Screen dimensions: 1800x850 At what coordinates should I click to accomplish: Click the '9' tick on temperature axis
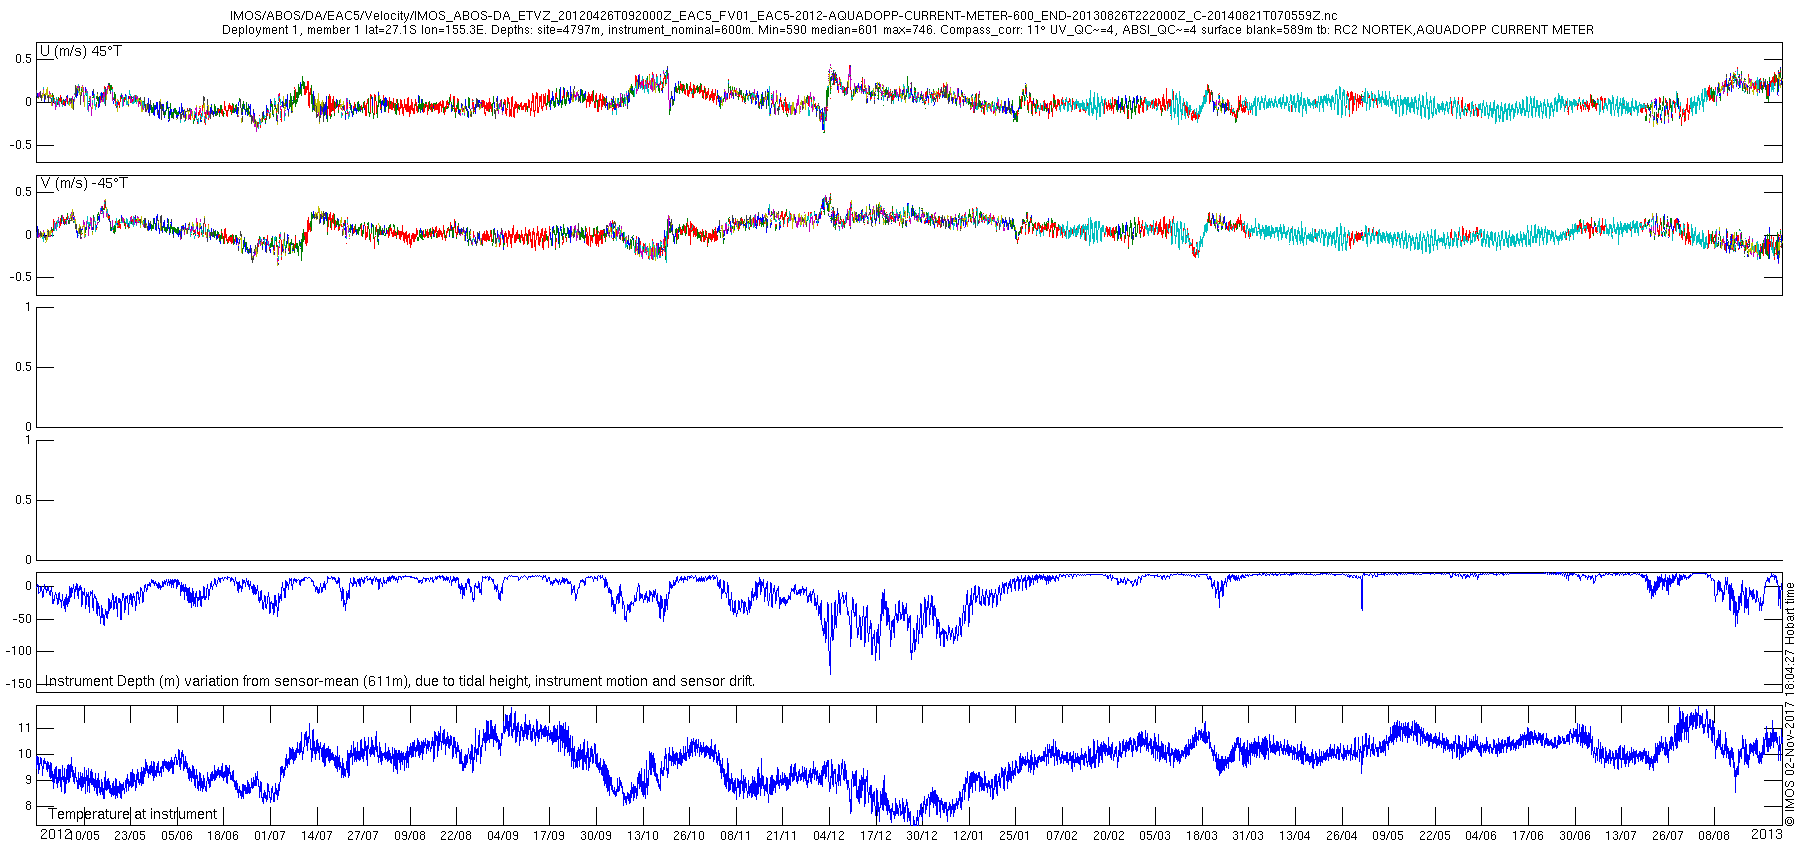(x=28, y=780)
